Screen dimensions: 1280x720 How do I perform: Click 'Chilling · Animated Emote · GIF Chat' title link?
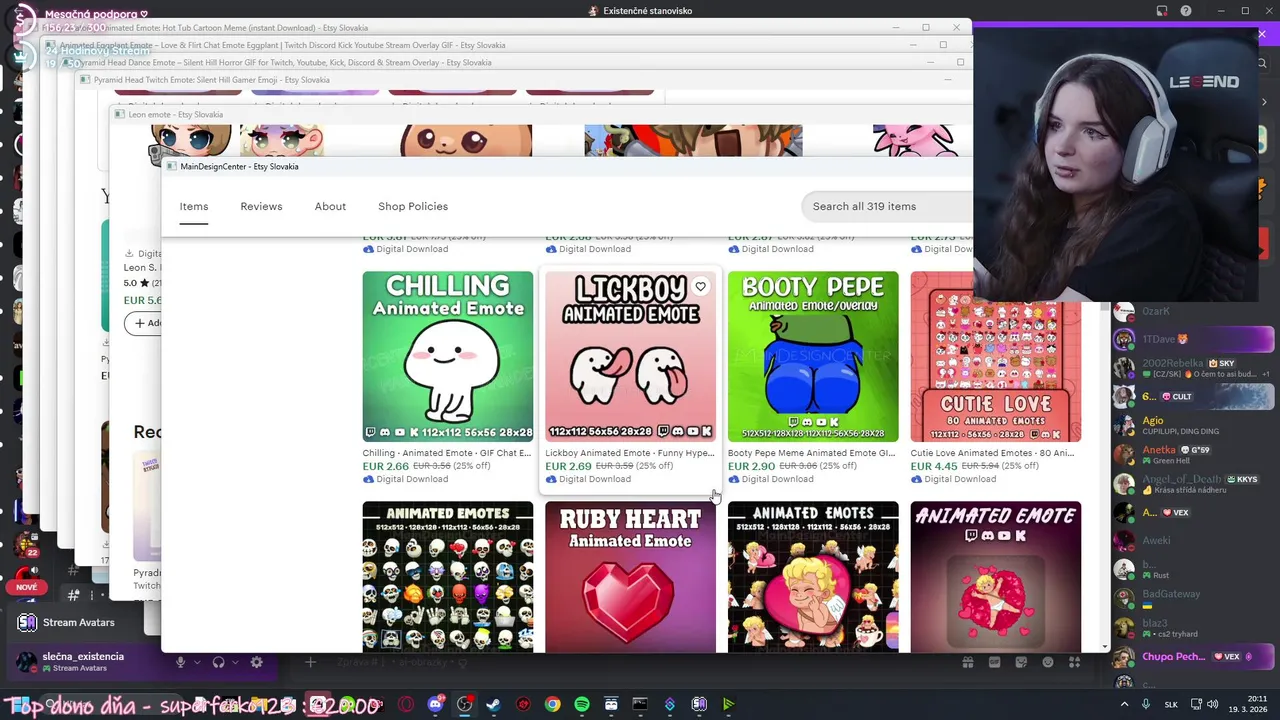click(x=447, y=453)
